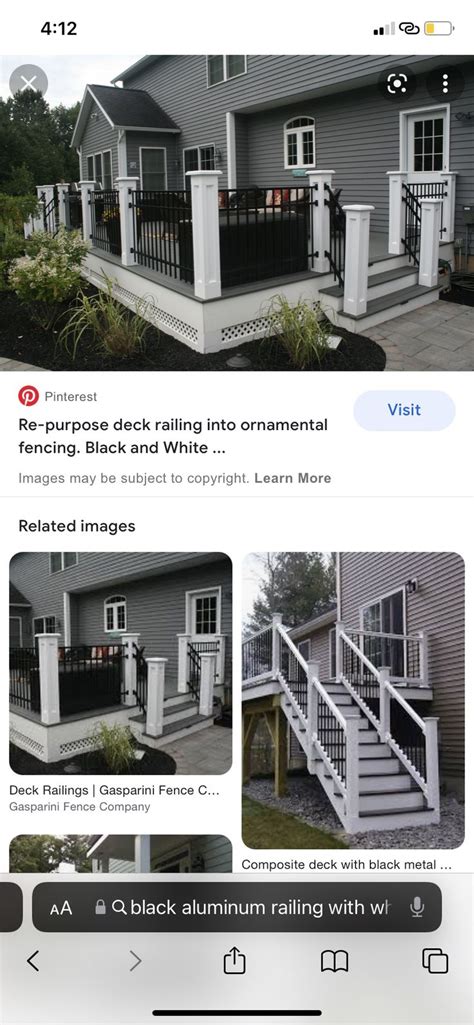Open the three-dot more options menu
474x1025 pixels.
[445, 83]
